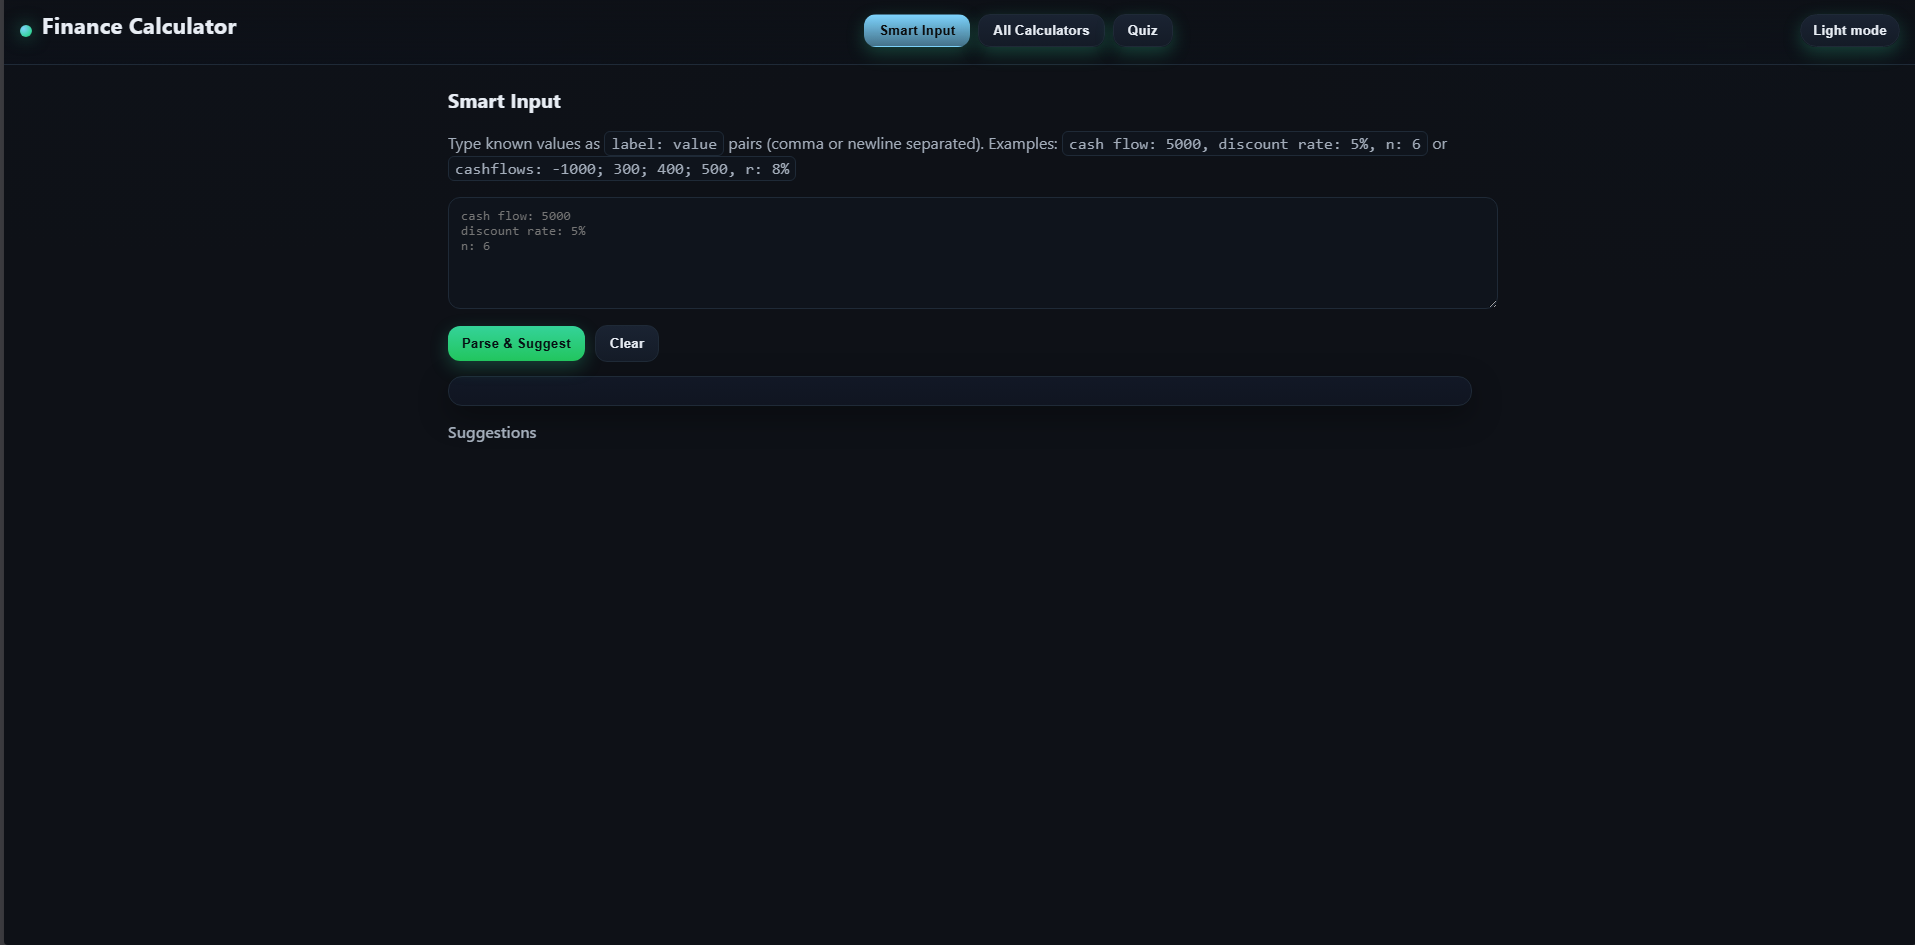The image size is (1915, 945).
Task: Switch to the Quiz section
Action: 1141,30
